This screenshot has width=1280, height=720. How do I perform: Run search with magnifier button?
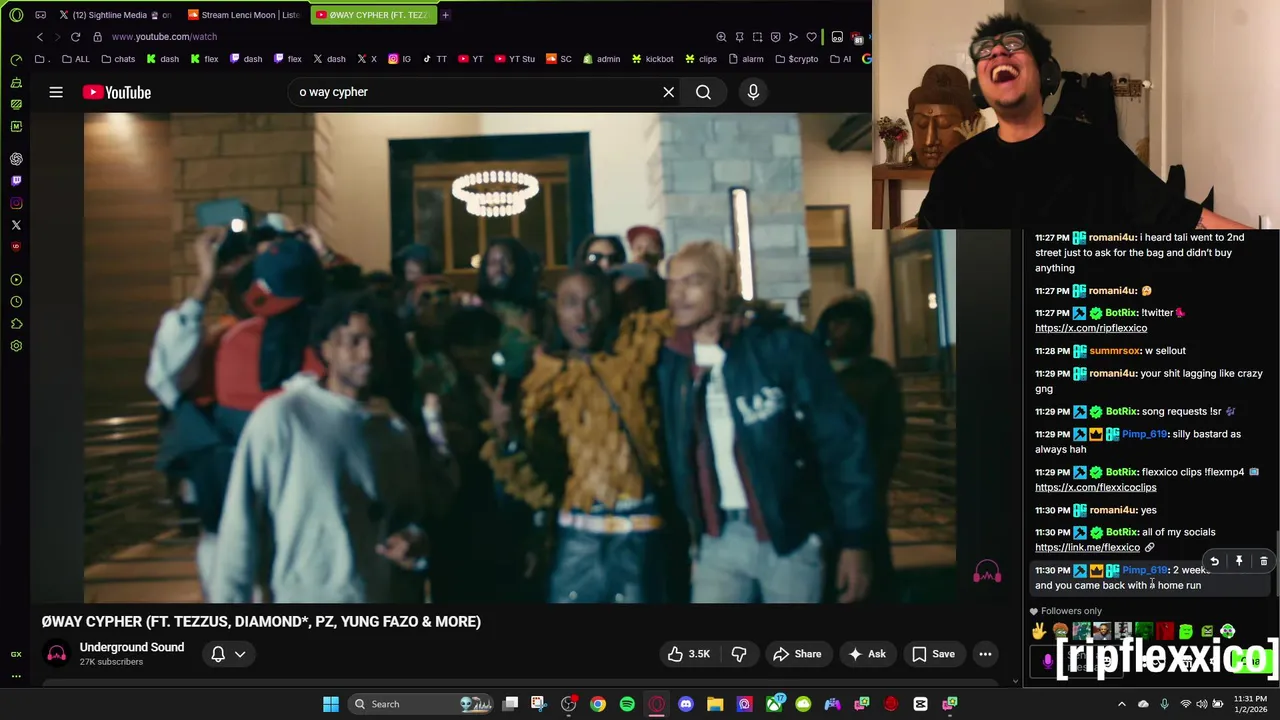click(x=703, y=92)
